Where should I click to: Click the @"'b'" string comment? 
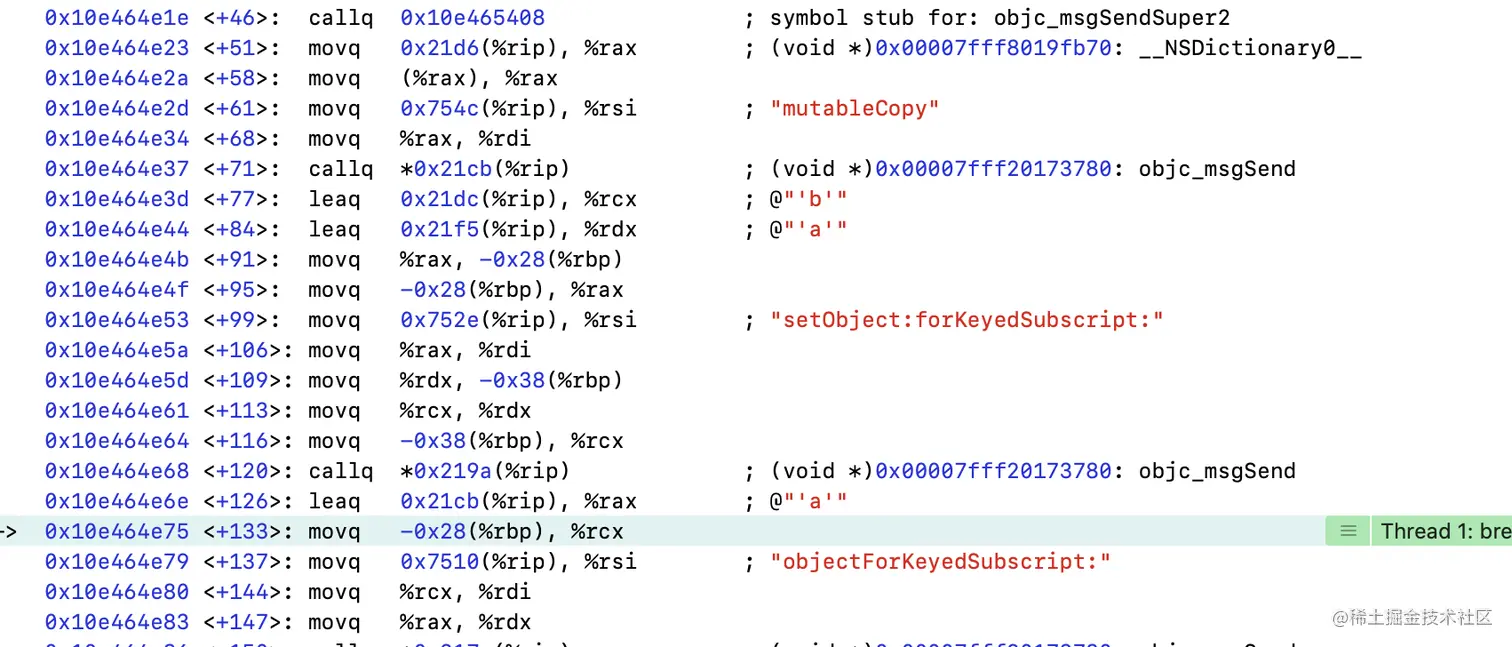808,199
